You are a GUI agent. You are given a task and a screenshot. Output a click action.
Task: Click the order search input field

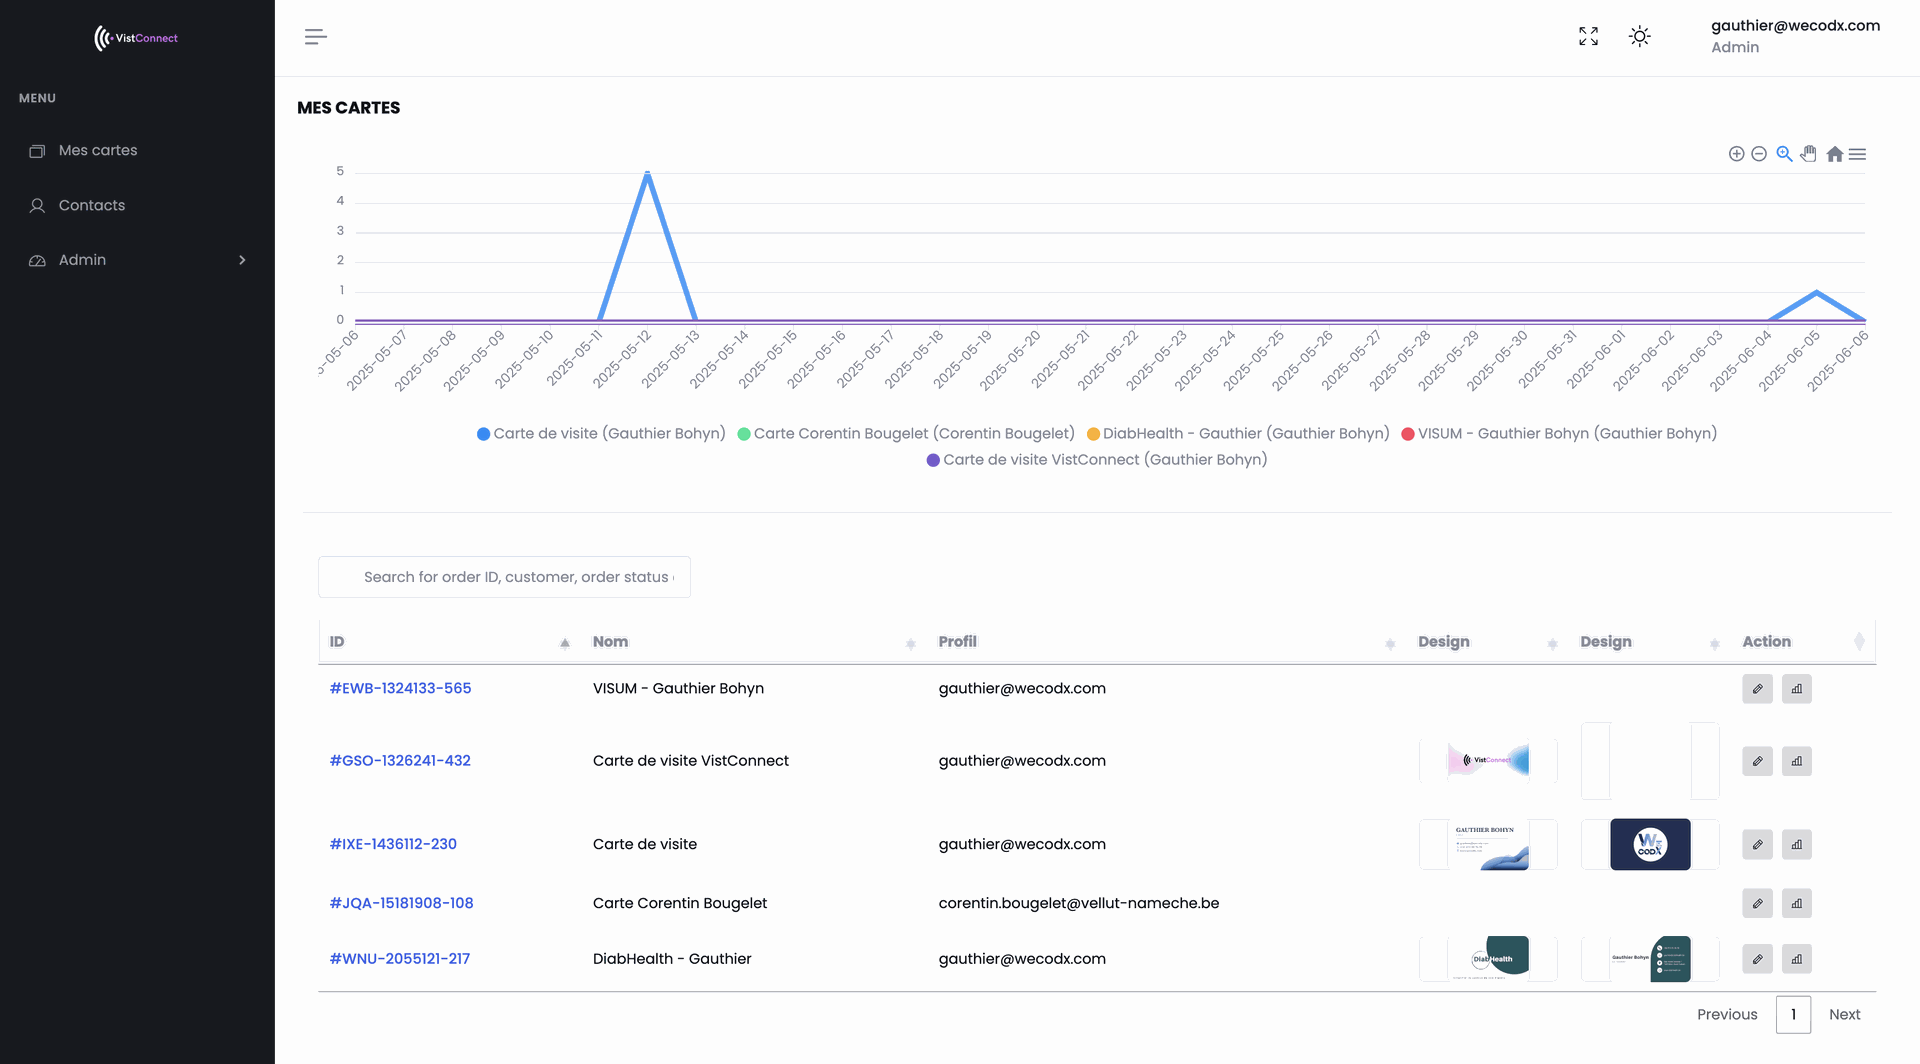pos(504,577)
